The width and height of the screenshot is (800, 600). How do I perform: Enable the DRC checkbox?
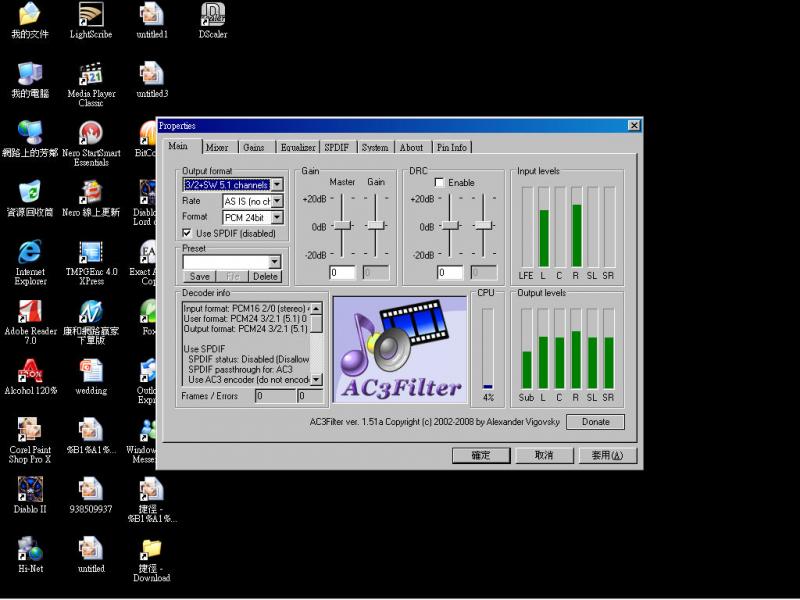[x=439, y=183]
